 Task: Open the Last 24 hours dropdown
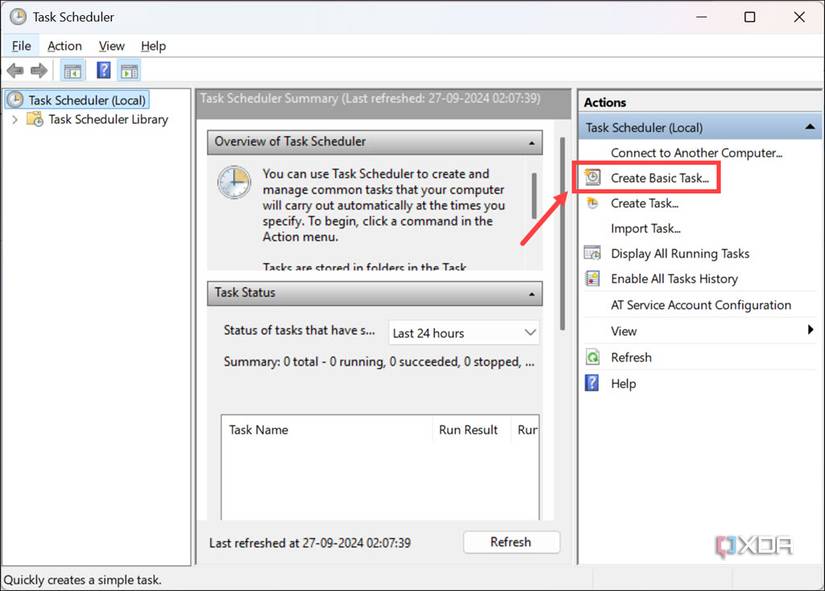pyautogui.click(x=464, y=333)
